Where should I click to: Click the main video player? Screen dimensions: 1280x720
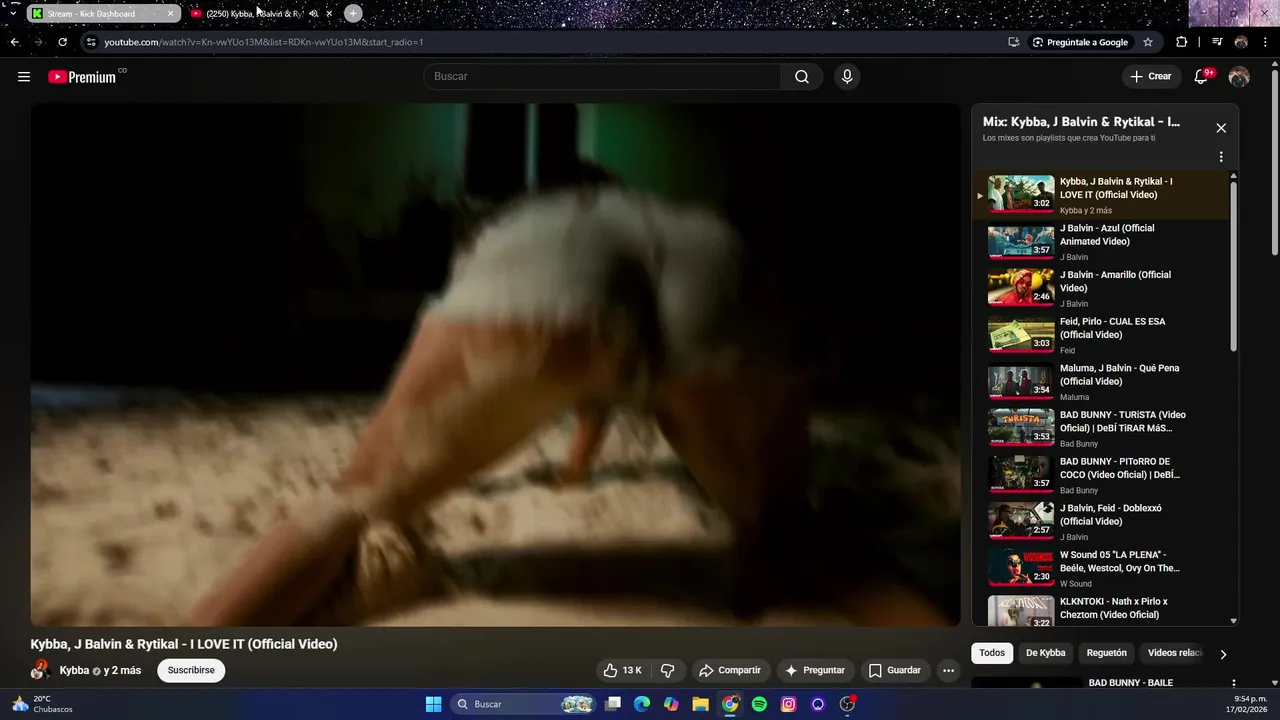click(x=495, y=365)
